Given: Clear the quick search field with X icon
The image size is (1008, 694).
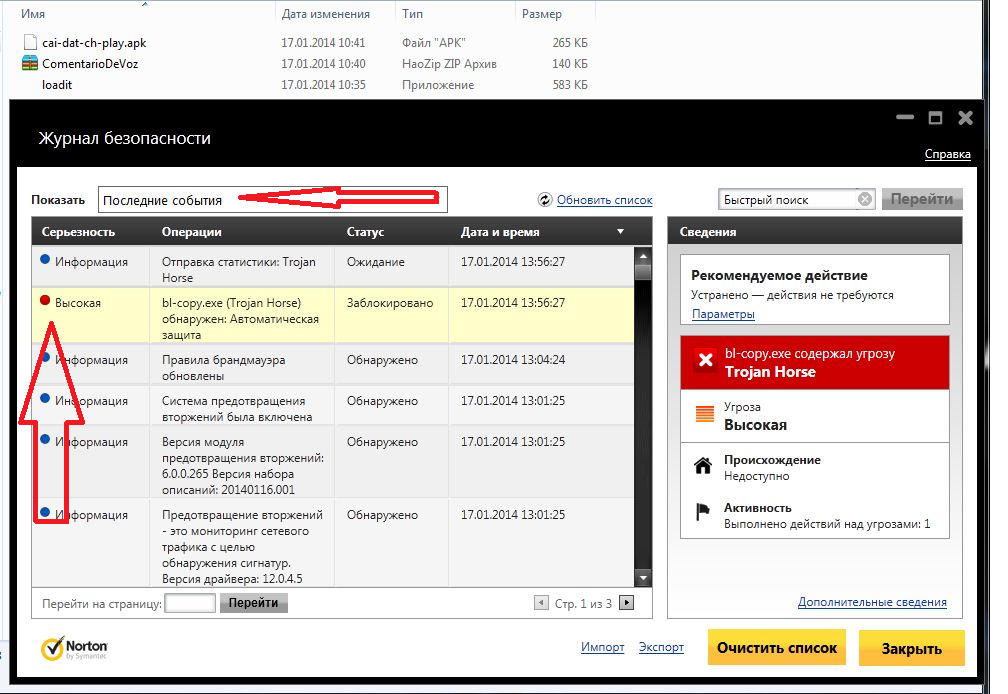Looking at the screenshot, I should pos(865,200).
